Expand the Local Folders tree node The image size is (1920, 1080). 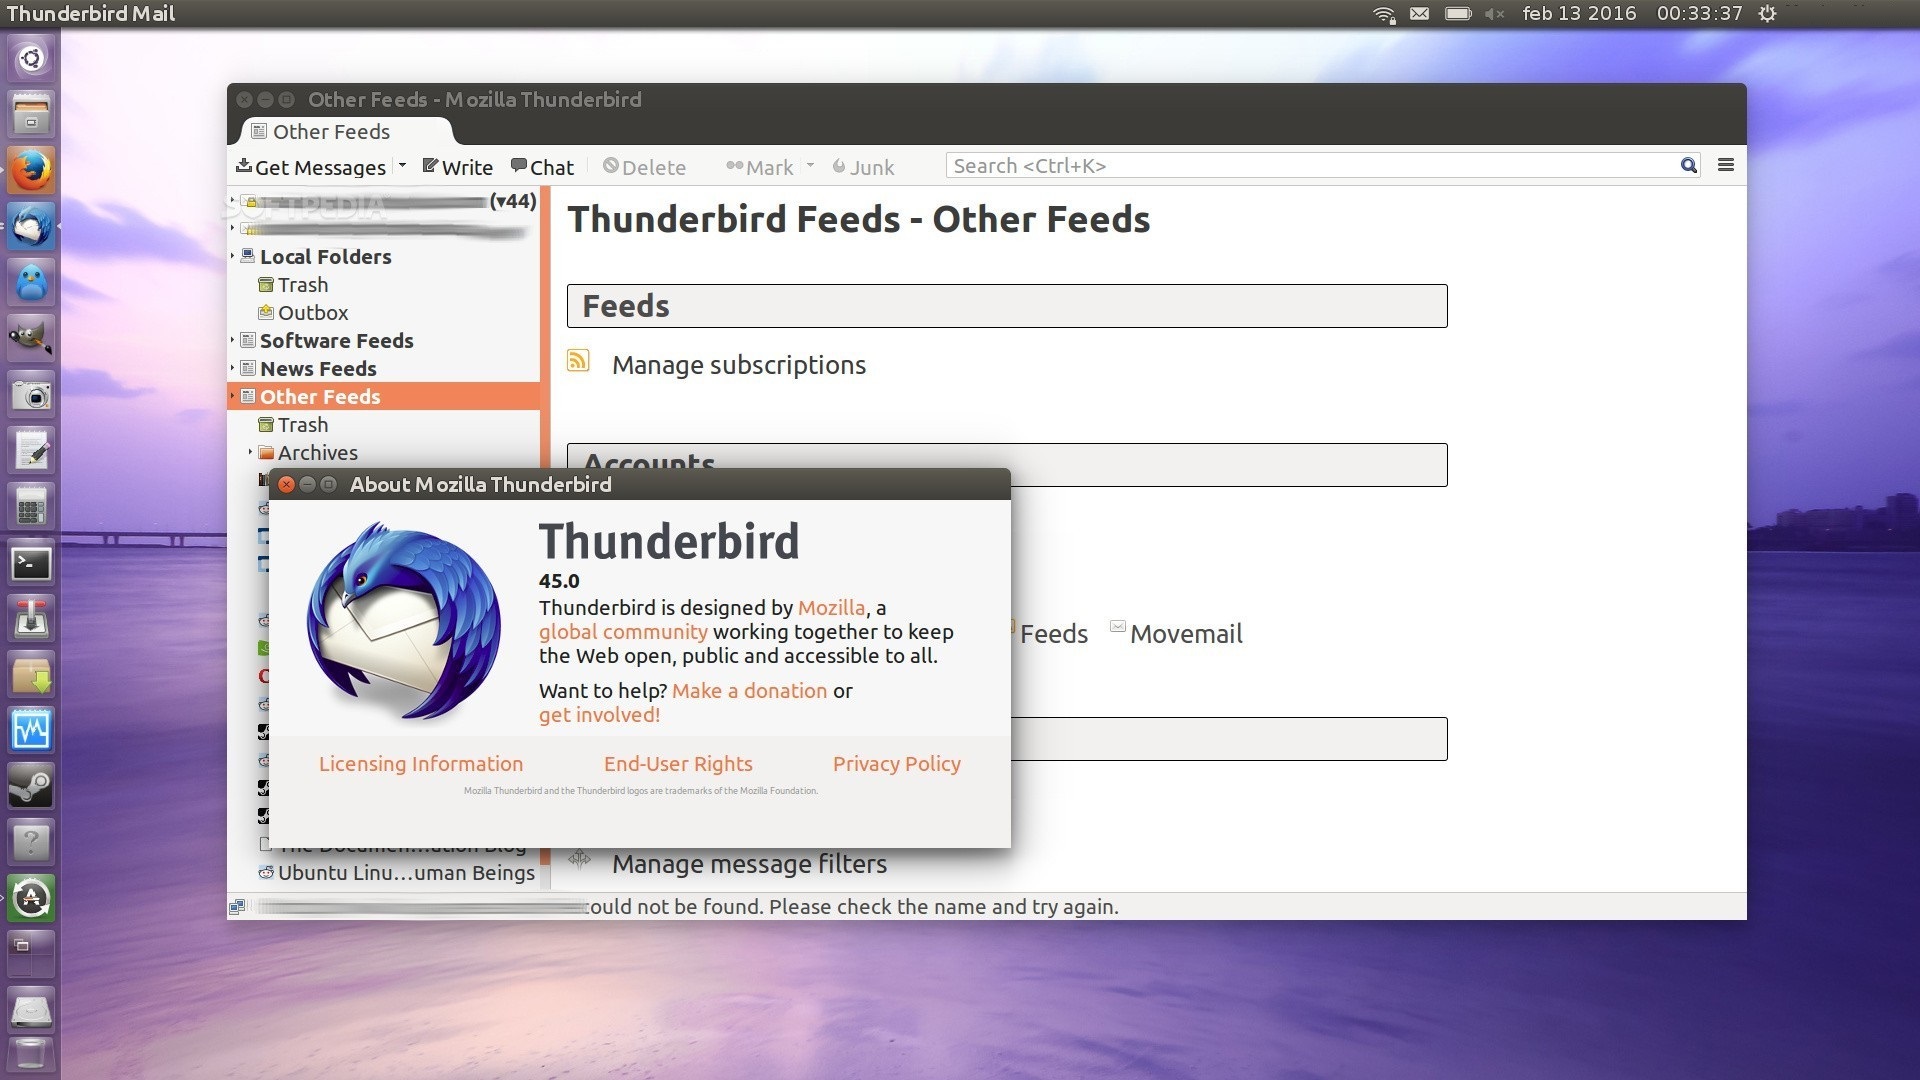(x=233, y=256)
